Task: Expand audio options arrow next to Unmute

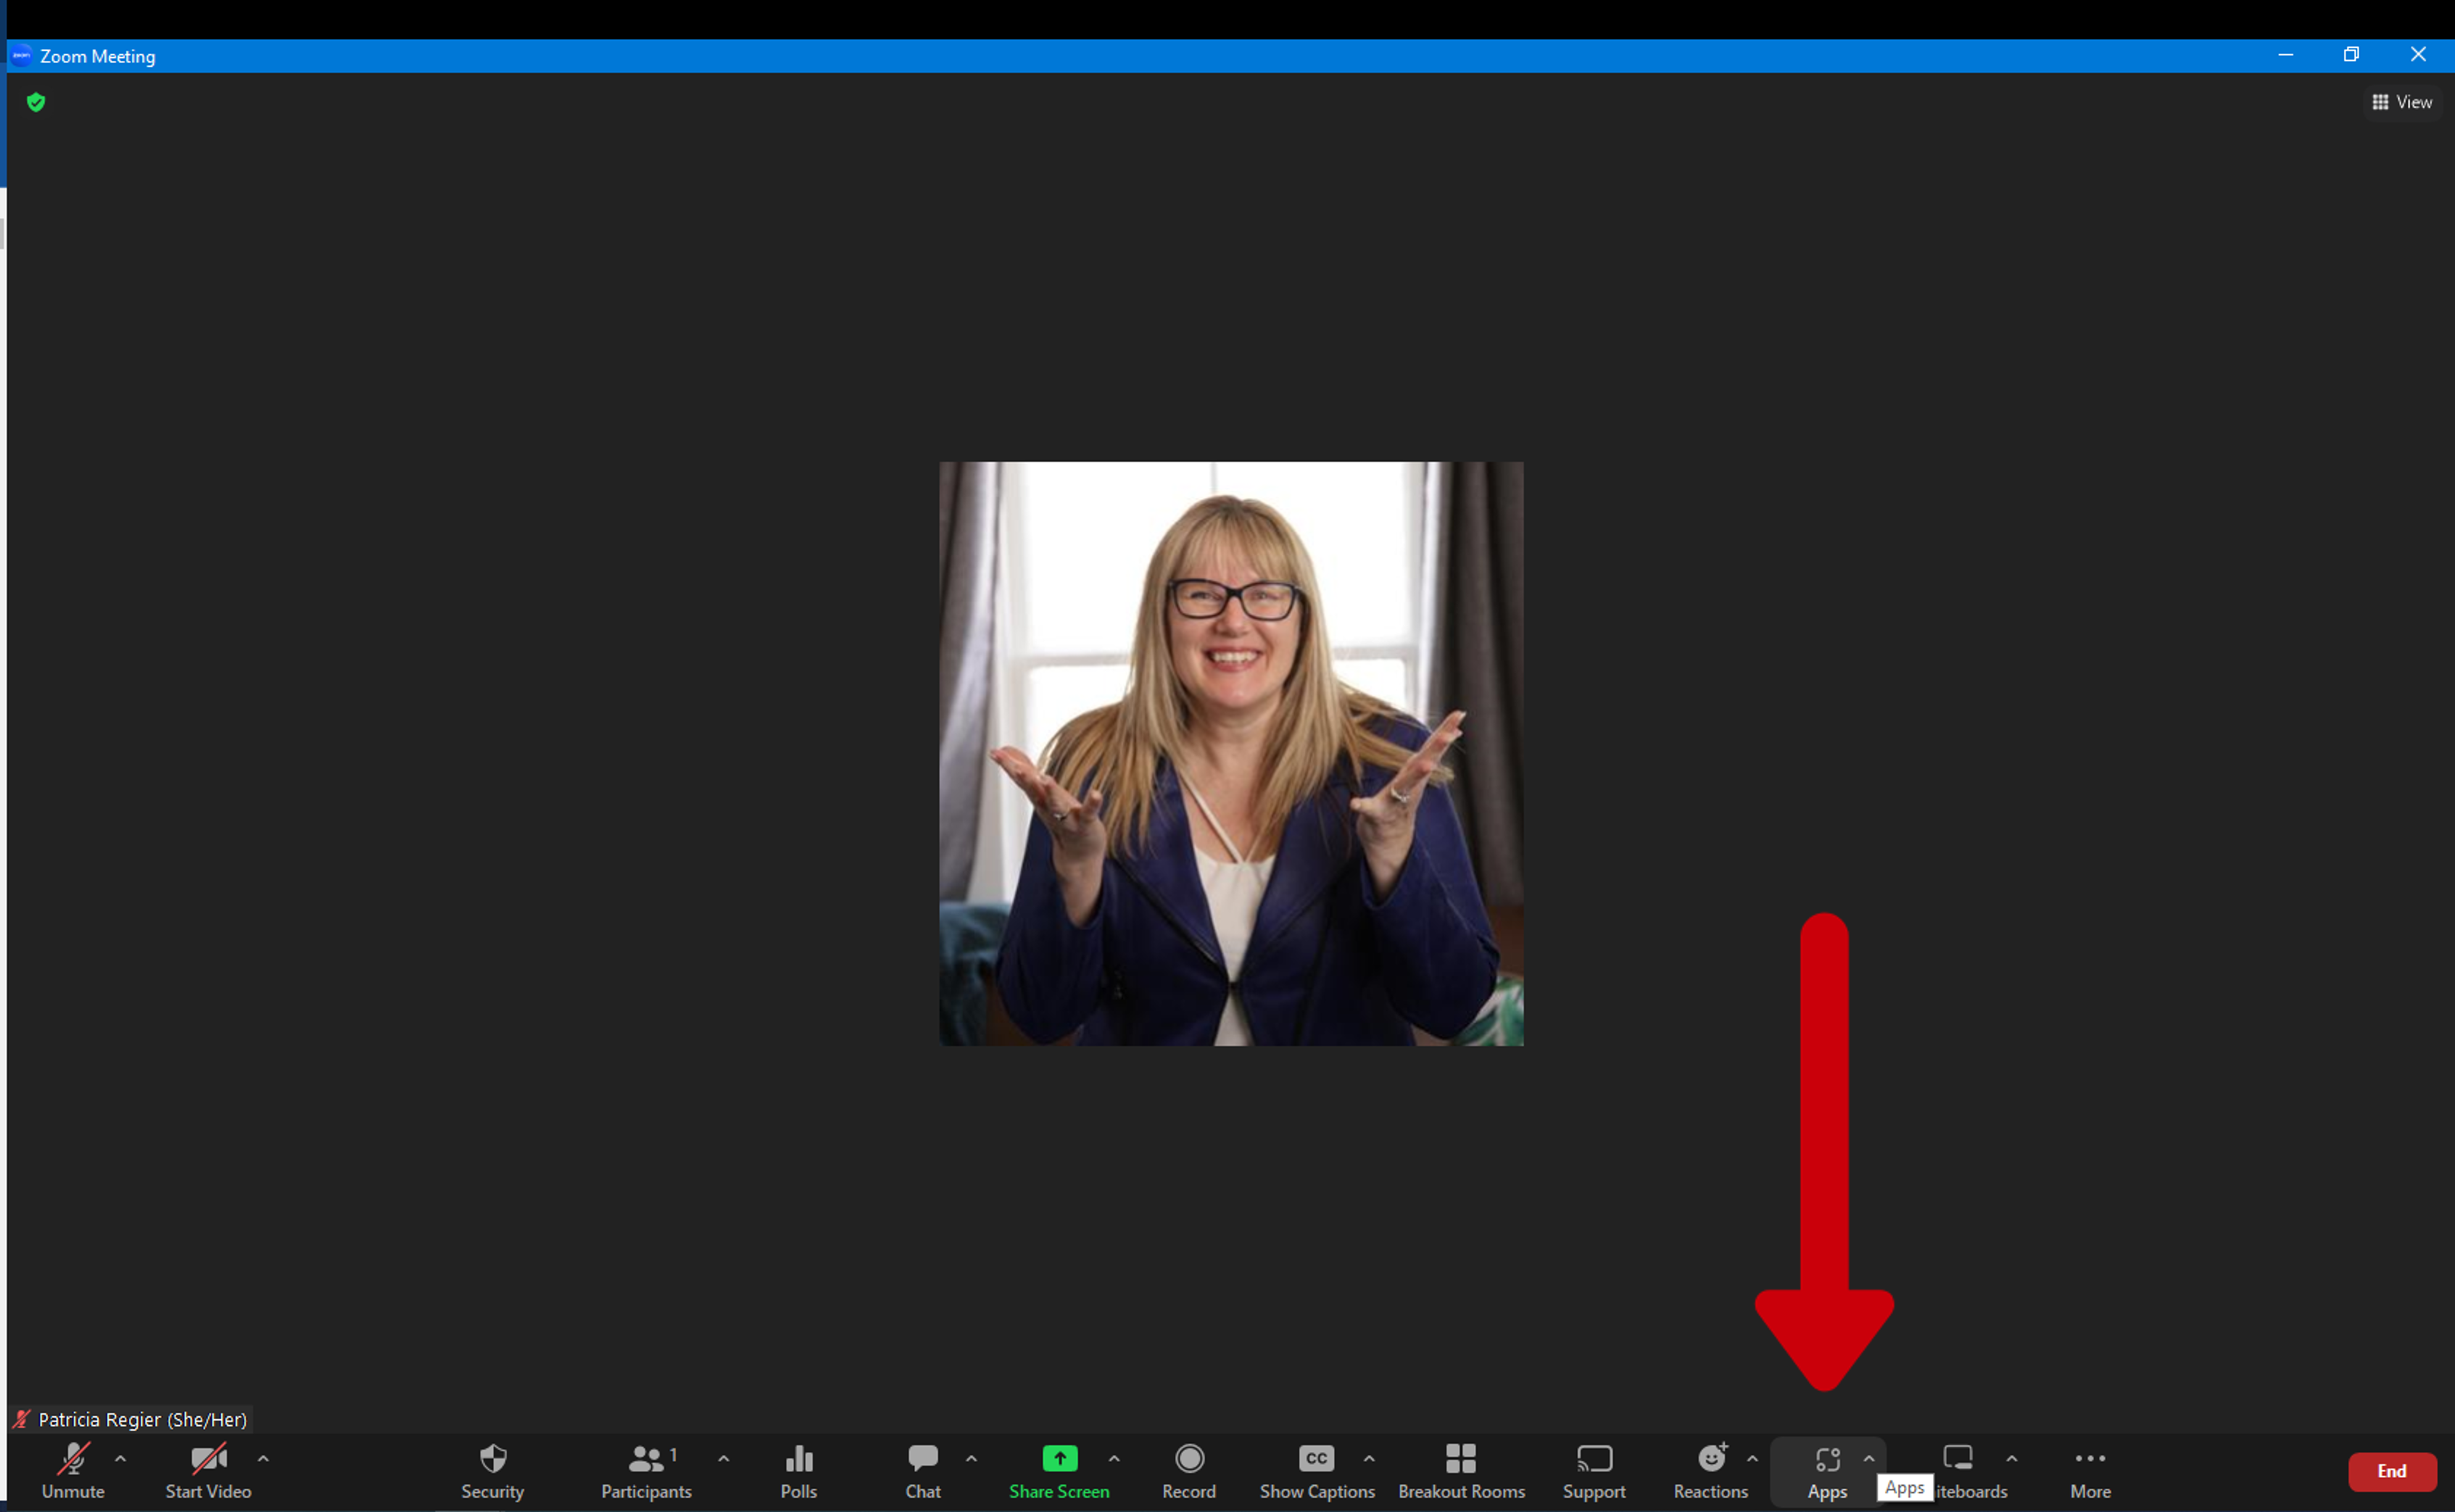Action: click(x=121, y=1459)
